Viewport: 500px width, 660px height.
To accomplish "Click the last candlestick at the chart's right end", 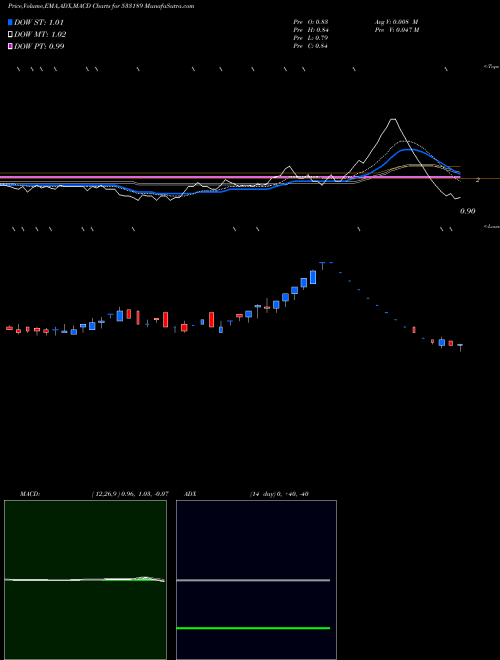I will click(x=460, y=346).
